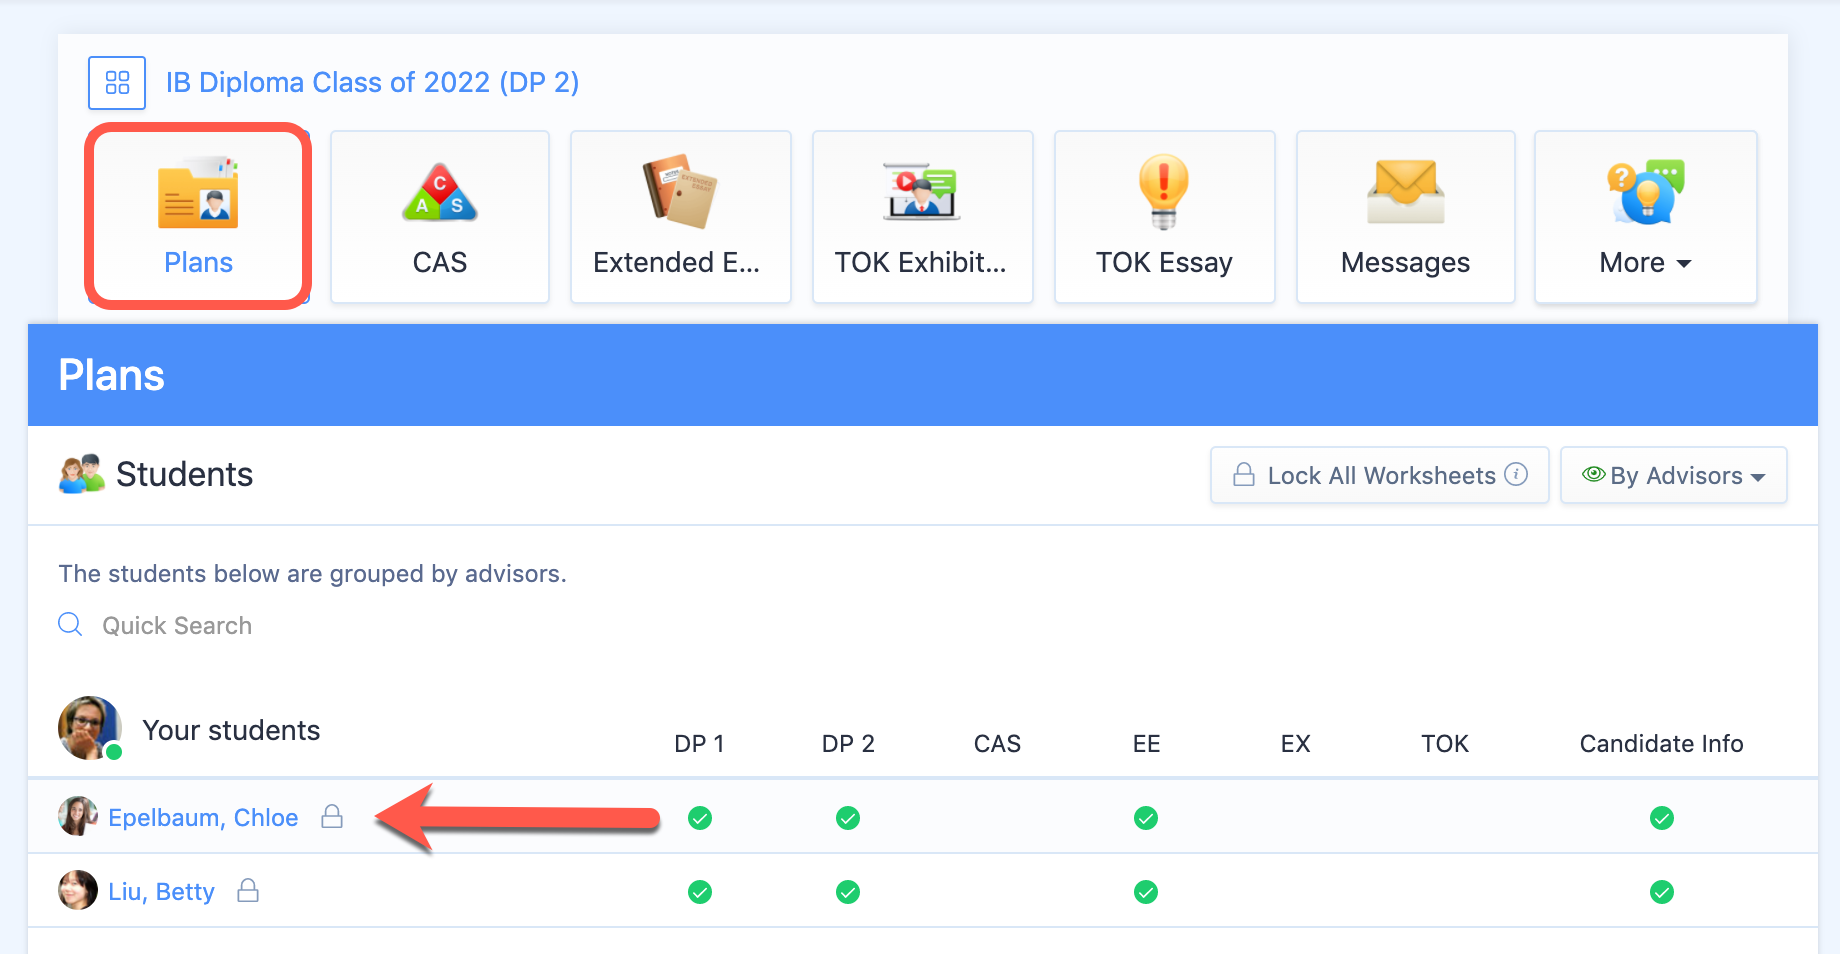Click the IB Diploma Class of 2022 link
Viewport: 1840px width, 954px height.
[x=372, y=82]
